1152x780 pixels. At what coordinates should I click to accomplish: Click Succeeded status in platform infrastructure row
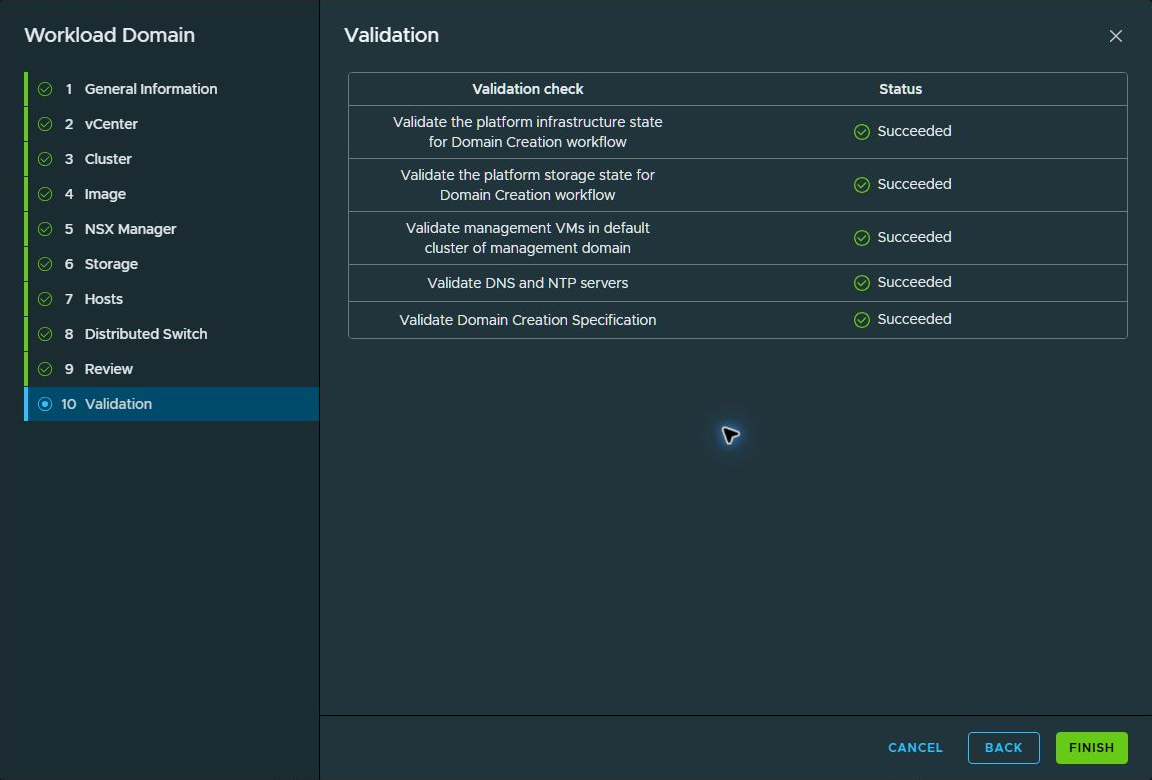(914, 131)
